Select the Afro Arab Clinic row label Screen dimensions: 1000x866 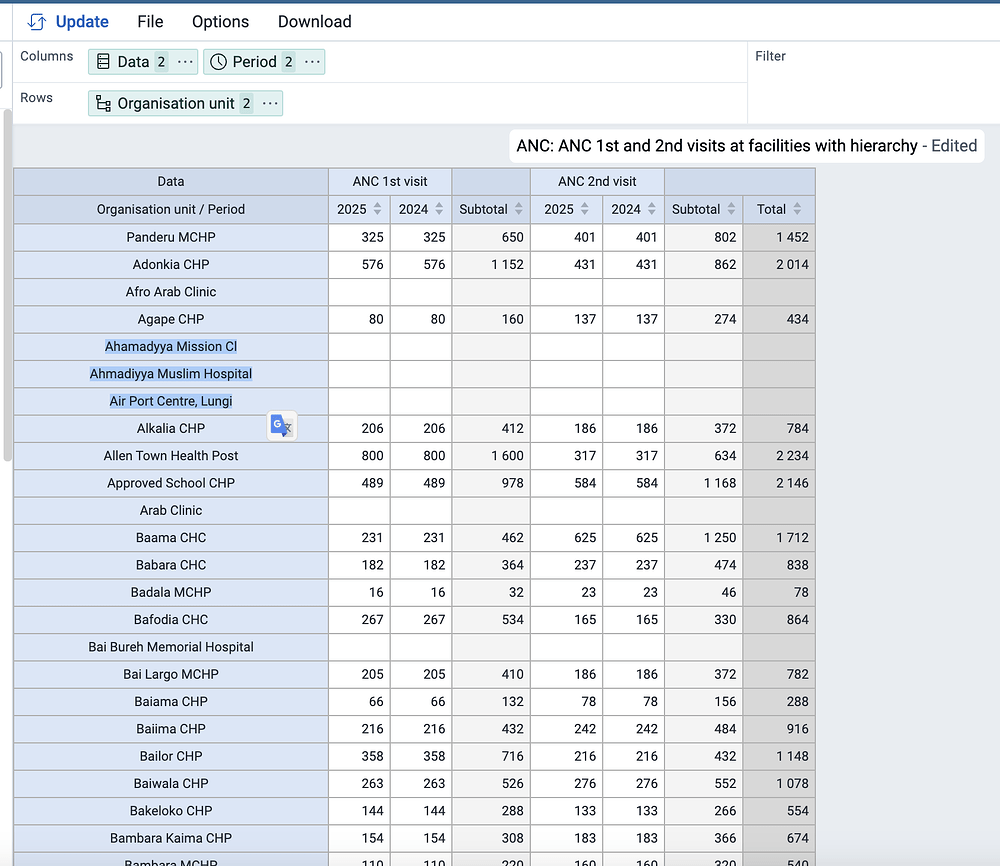click(171, 292)
